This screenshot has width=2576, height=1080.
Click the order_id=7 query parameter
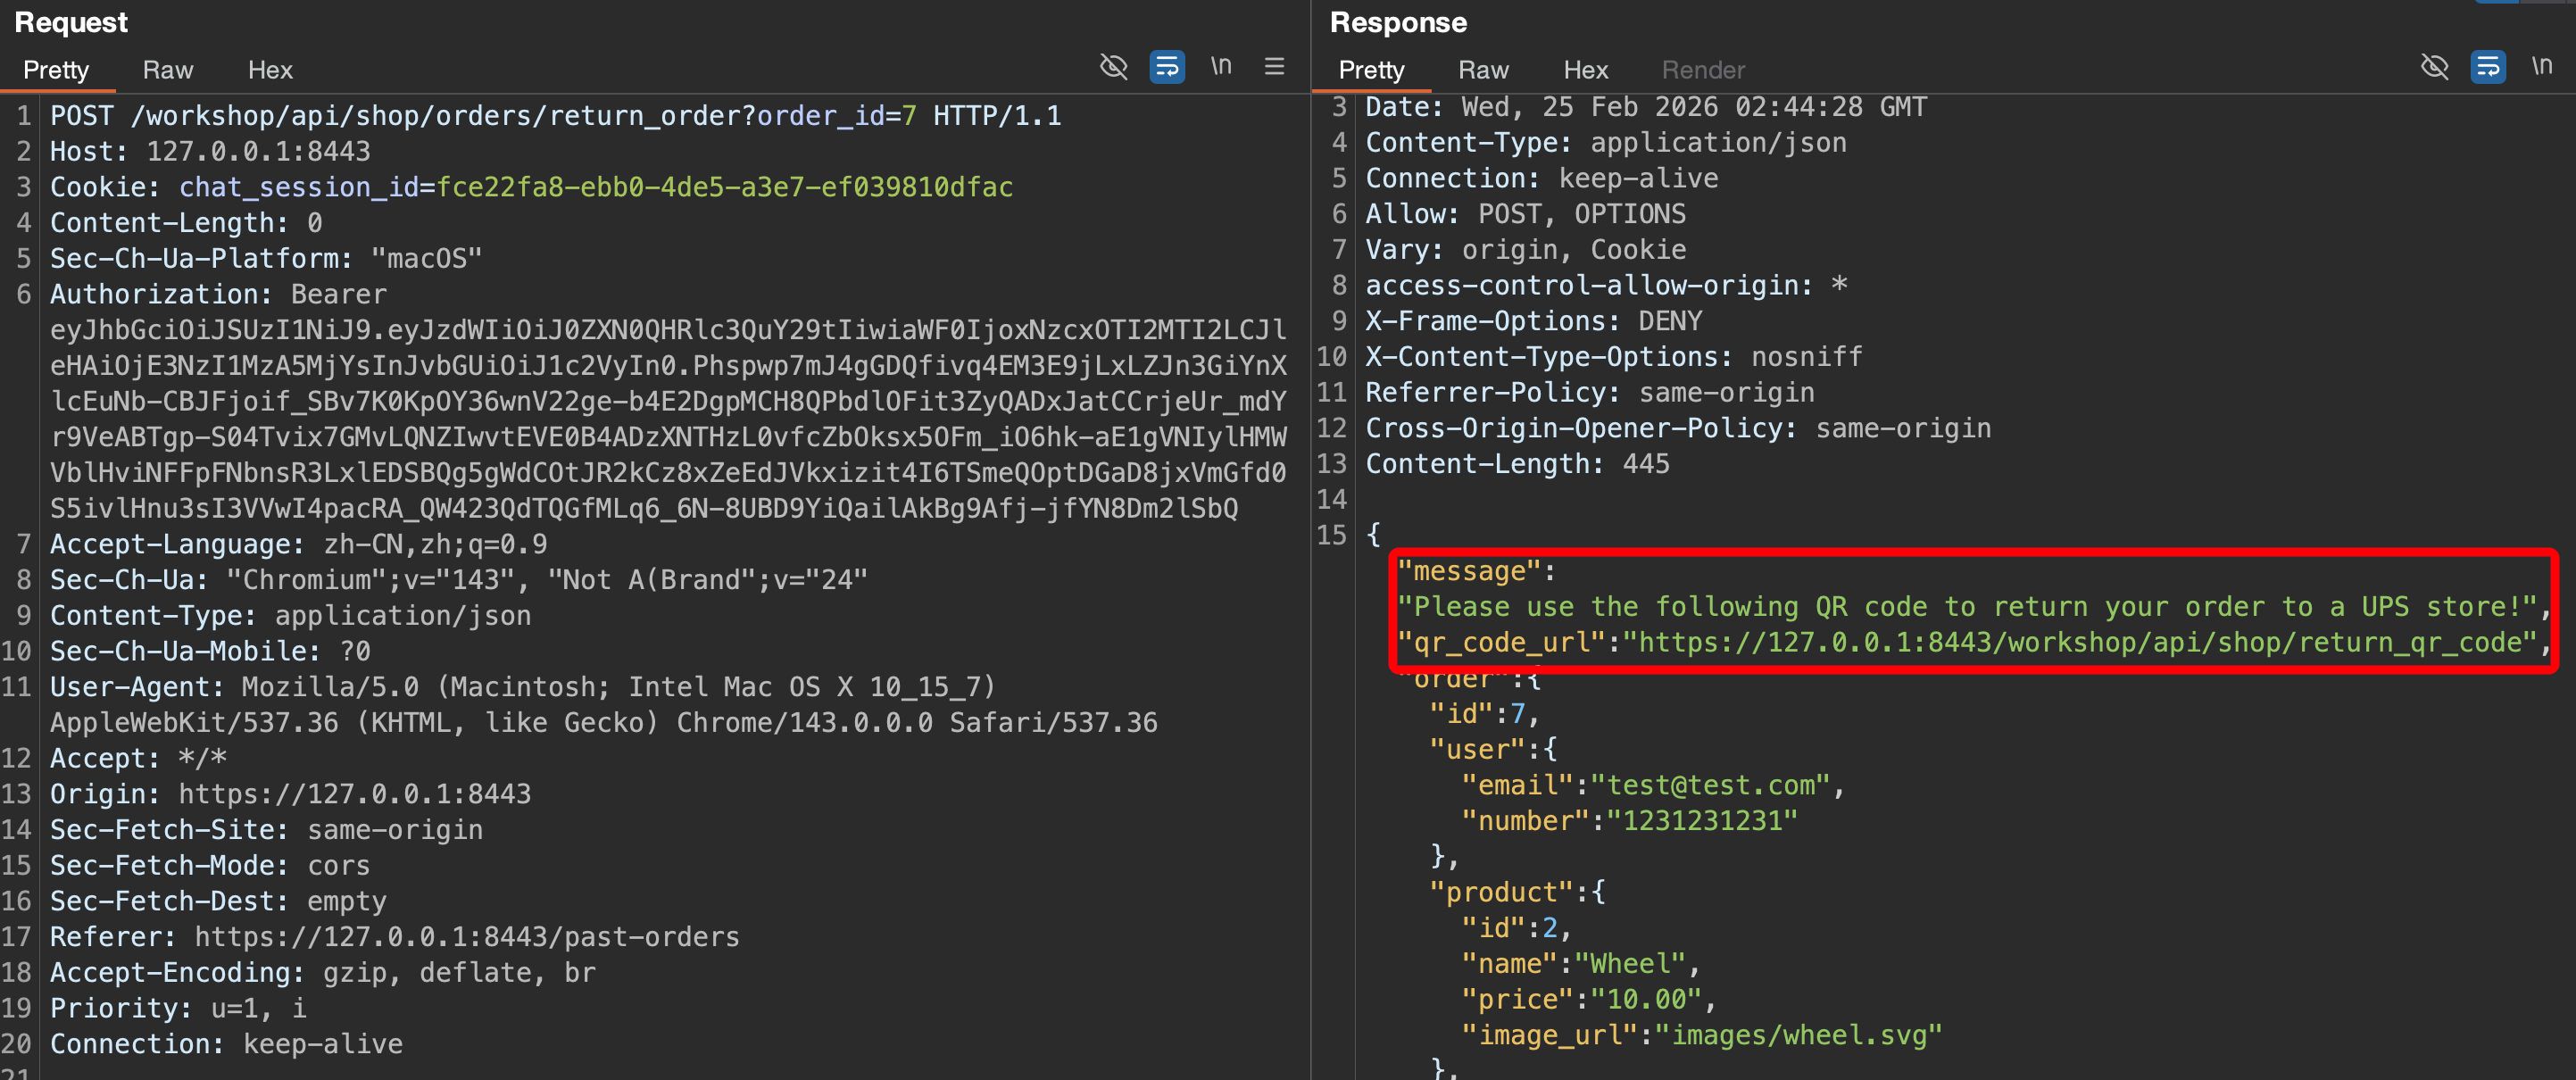click(836, 116)
